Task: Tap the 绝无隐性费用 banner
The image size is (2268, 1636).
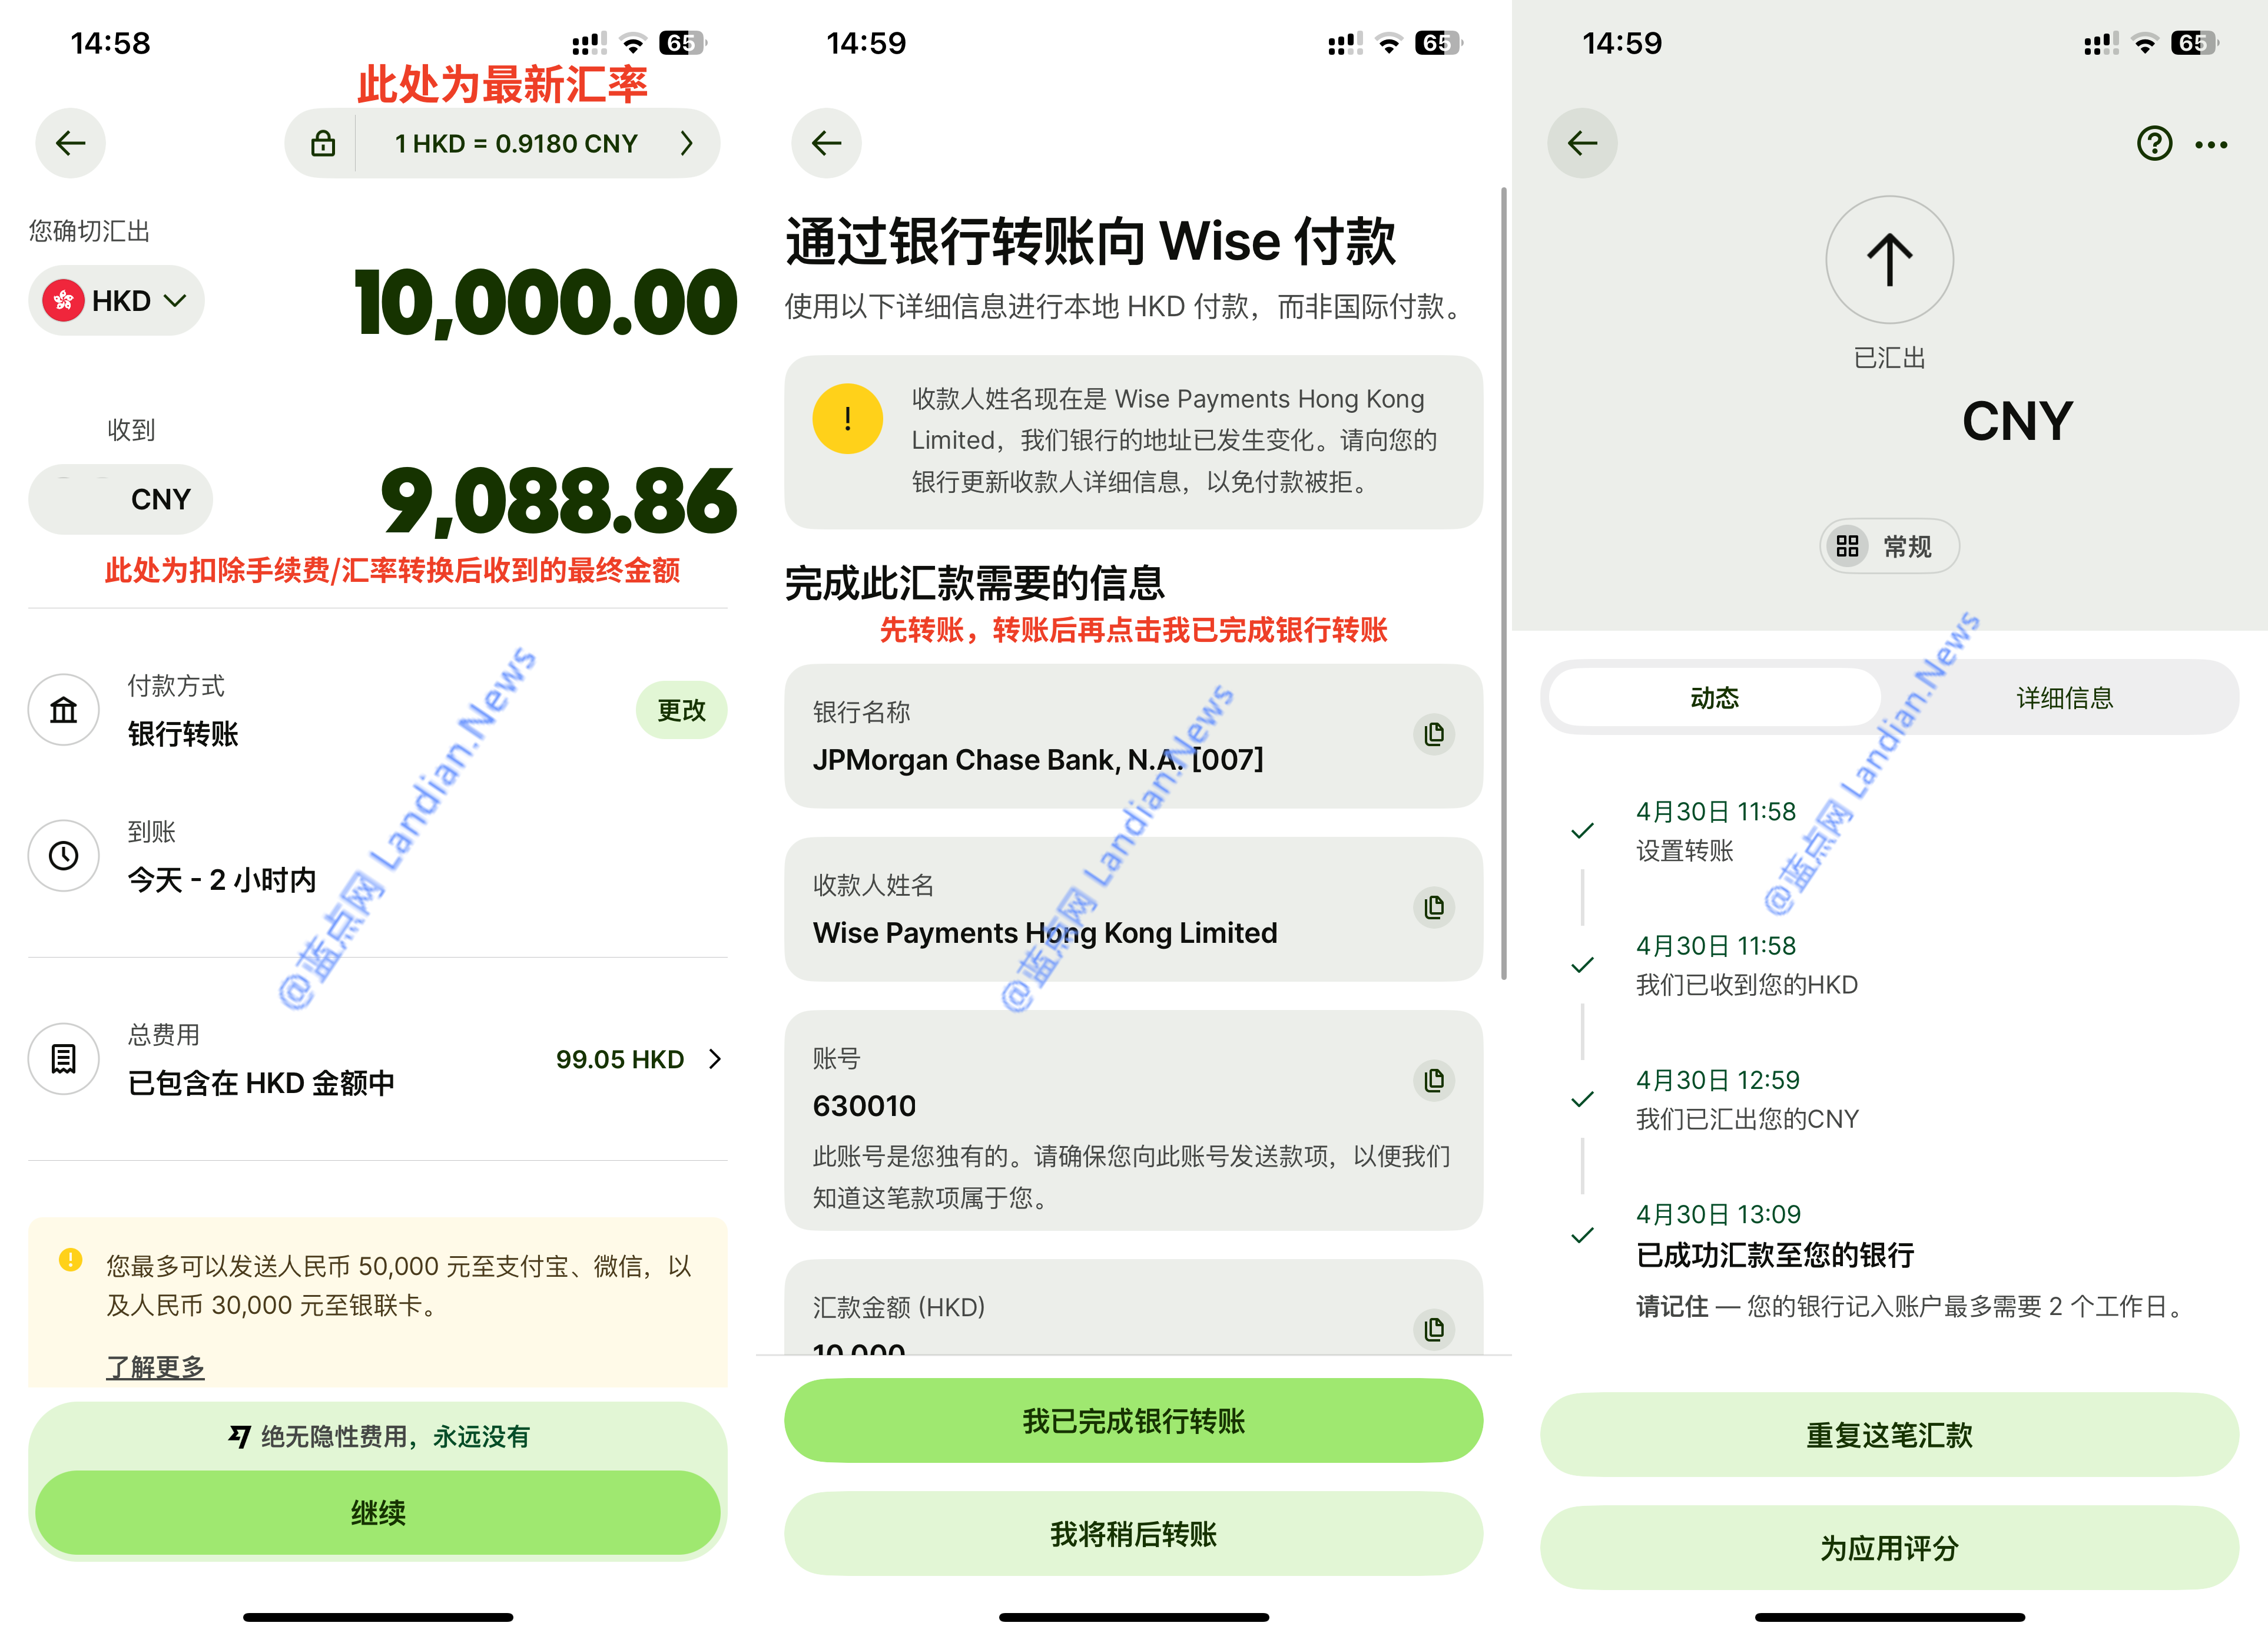Action: [x=378, y=1436]
